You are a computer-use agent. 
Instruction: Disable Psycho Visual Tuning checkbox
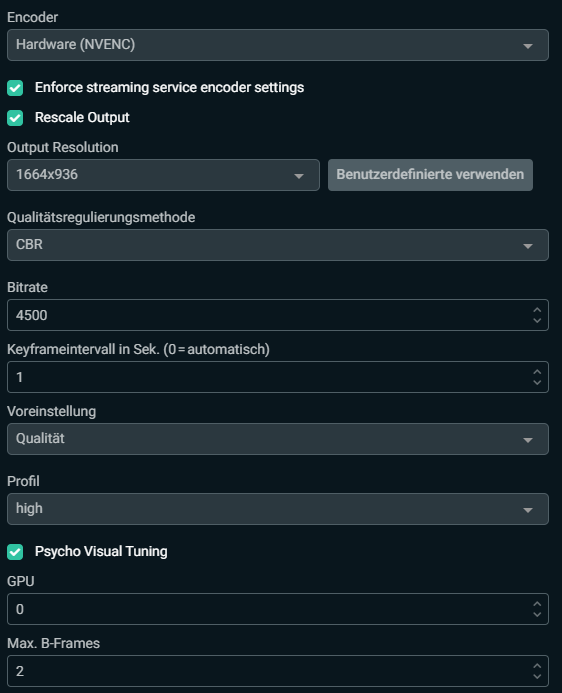(15, 552)
